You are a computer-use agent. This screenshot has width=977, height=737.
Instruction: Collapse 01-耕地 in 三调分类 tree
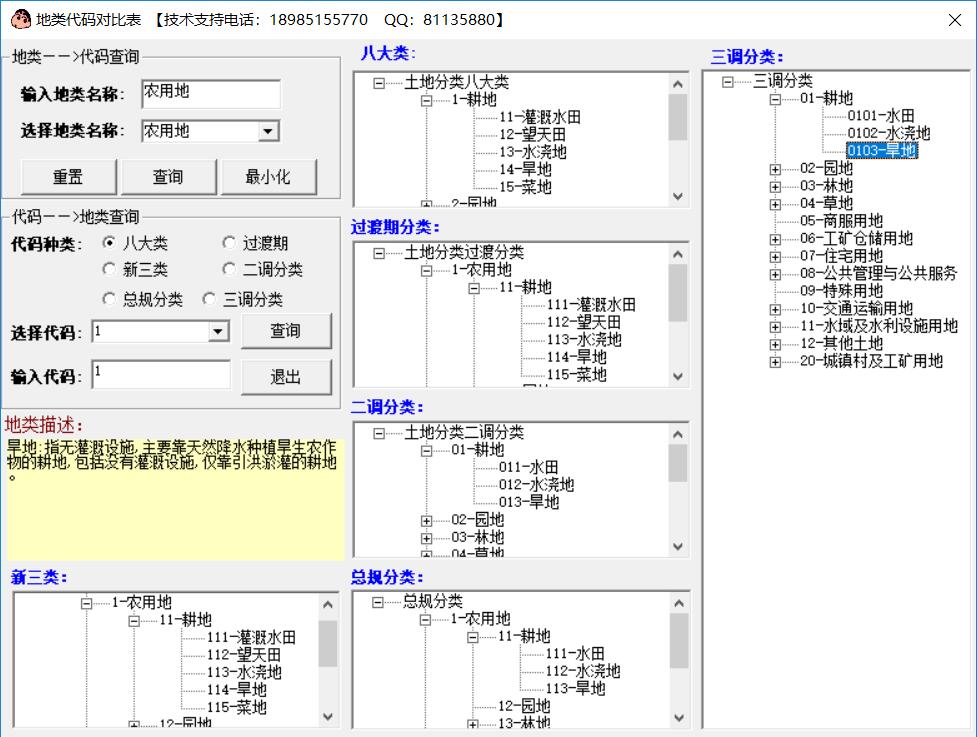click(775, 99)
